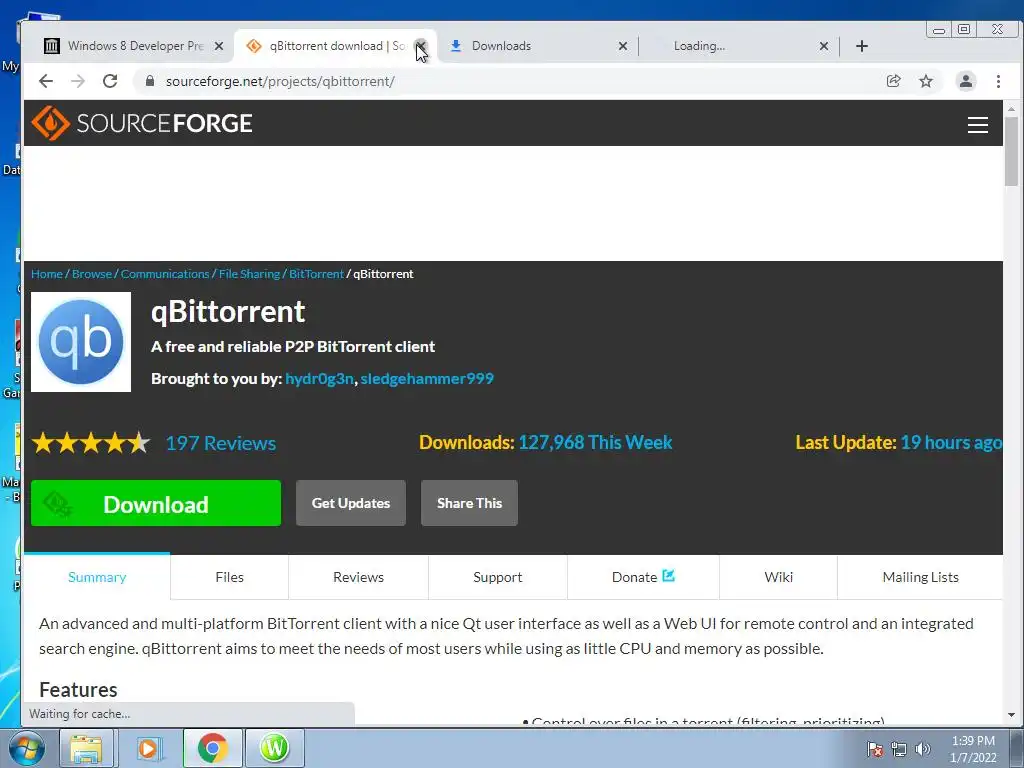Click 19 hours ago update text
Screen dimensions: 1024x768
point(951,442)
